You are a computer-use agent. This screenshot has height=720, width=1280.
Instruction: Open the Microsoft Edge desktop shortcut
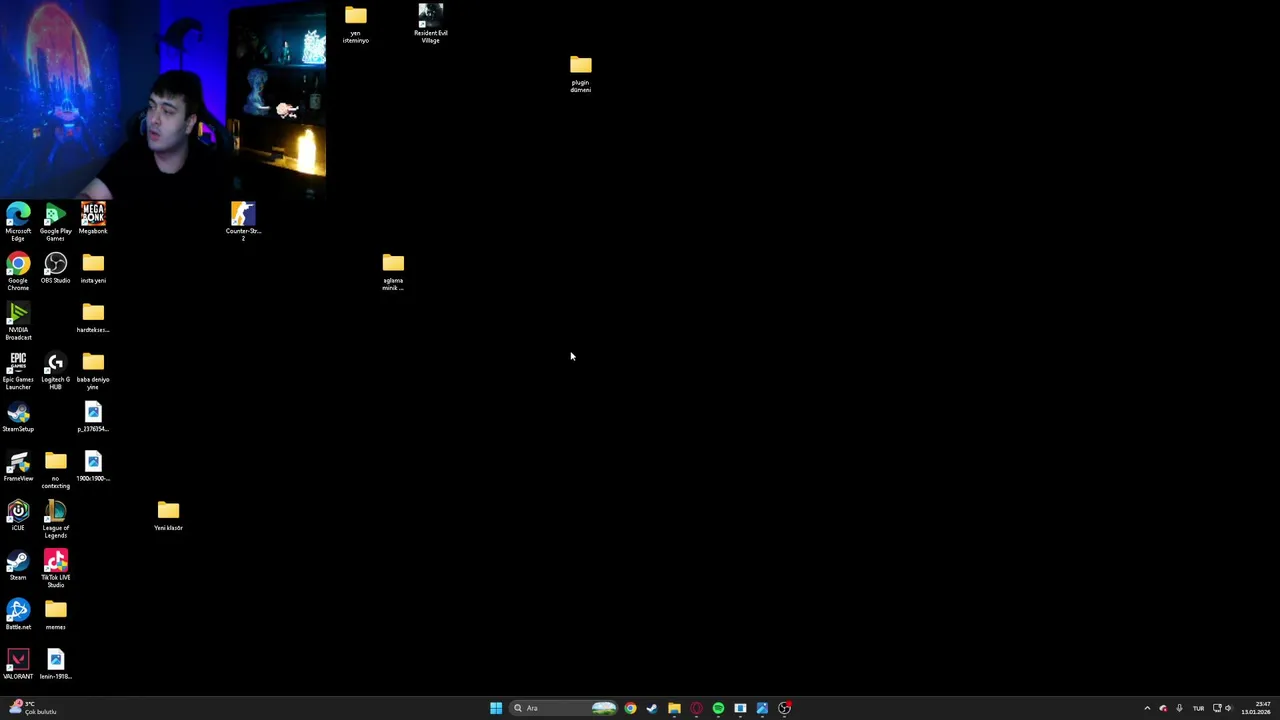[18, 221]
